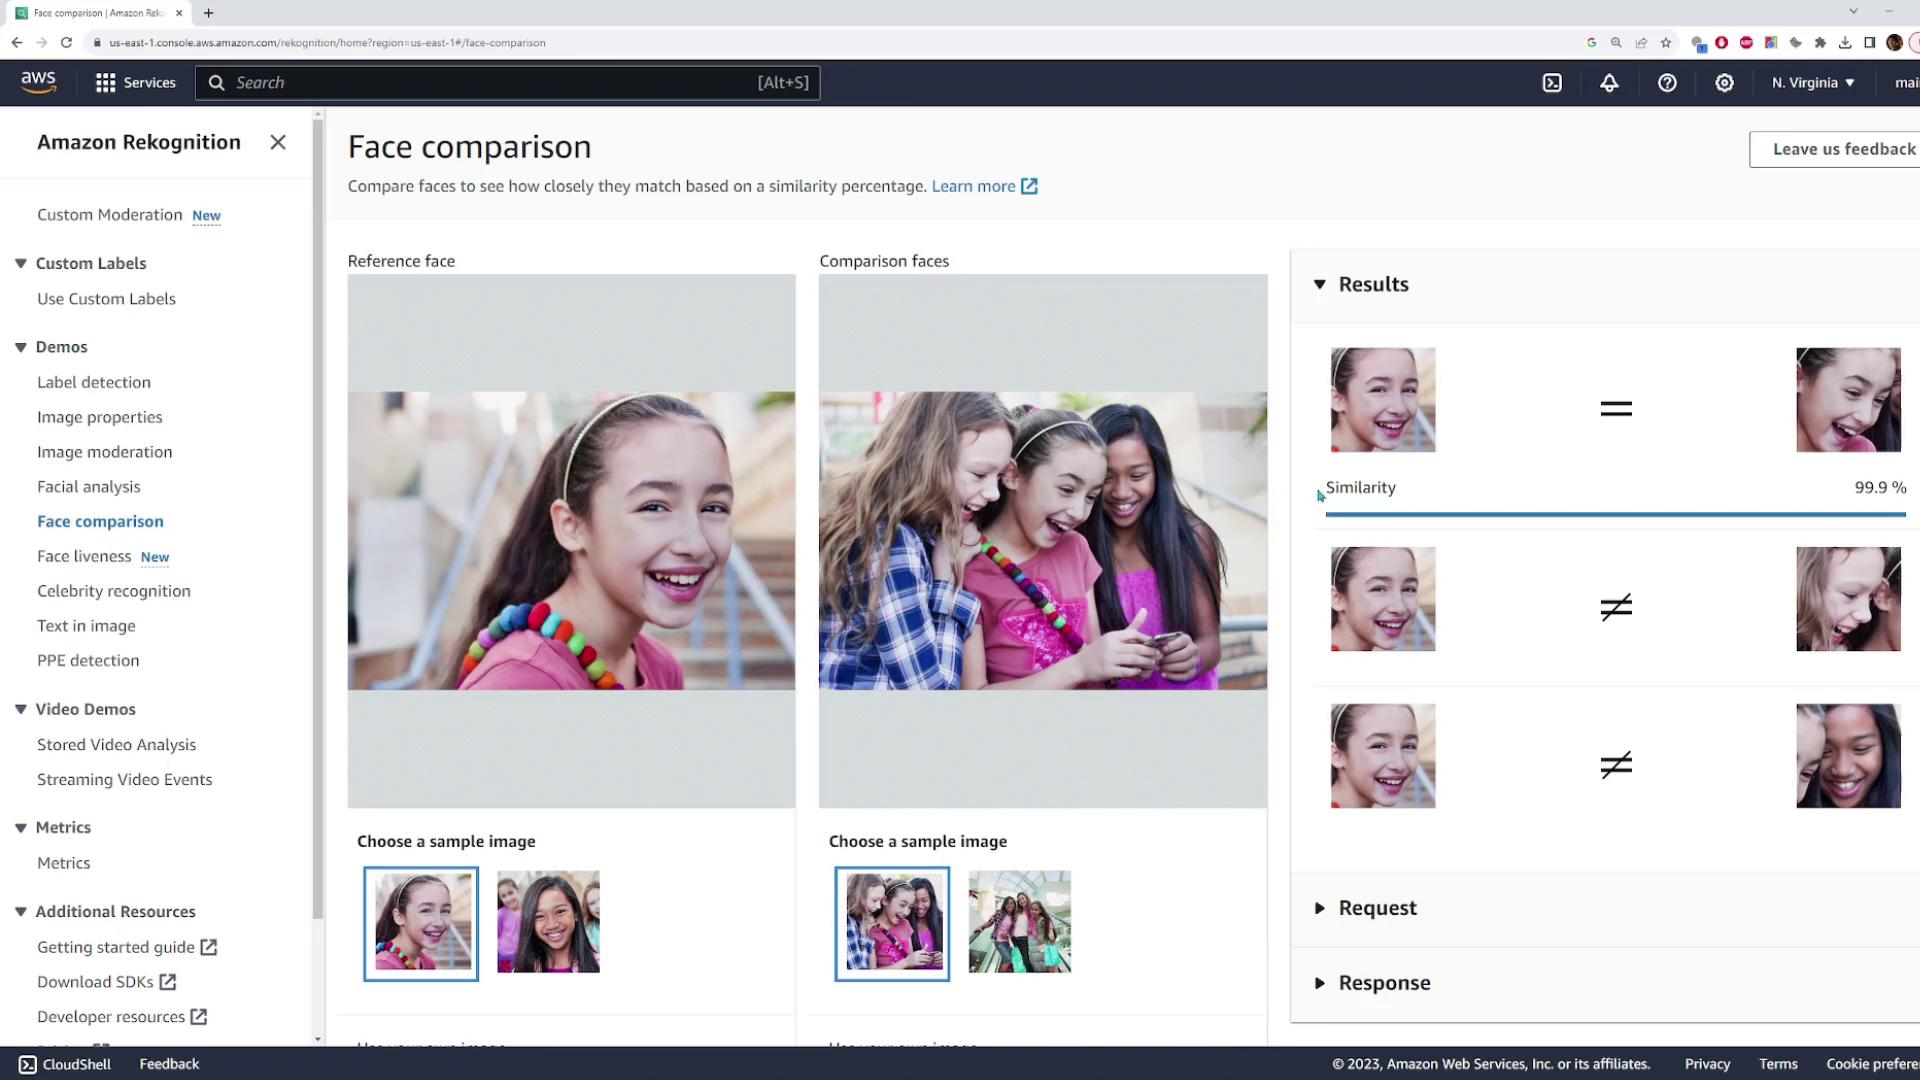Collapse the Results section
Viewport: 1920px width, 1080px height.
1320,284
